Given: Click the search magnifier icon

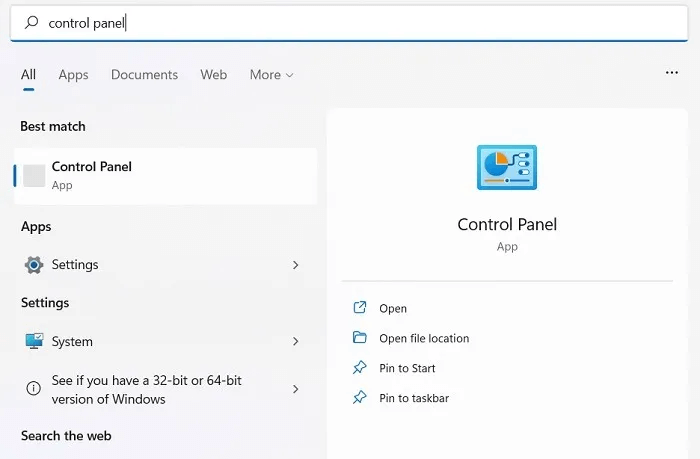Looking at the screenshot, I should pyautogui.click(x=33, y=22).
